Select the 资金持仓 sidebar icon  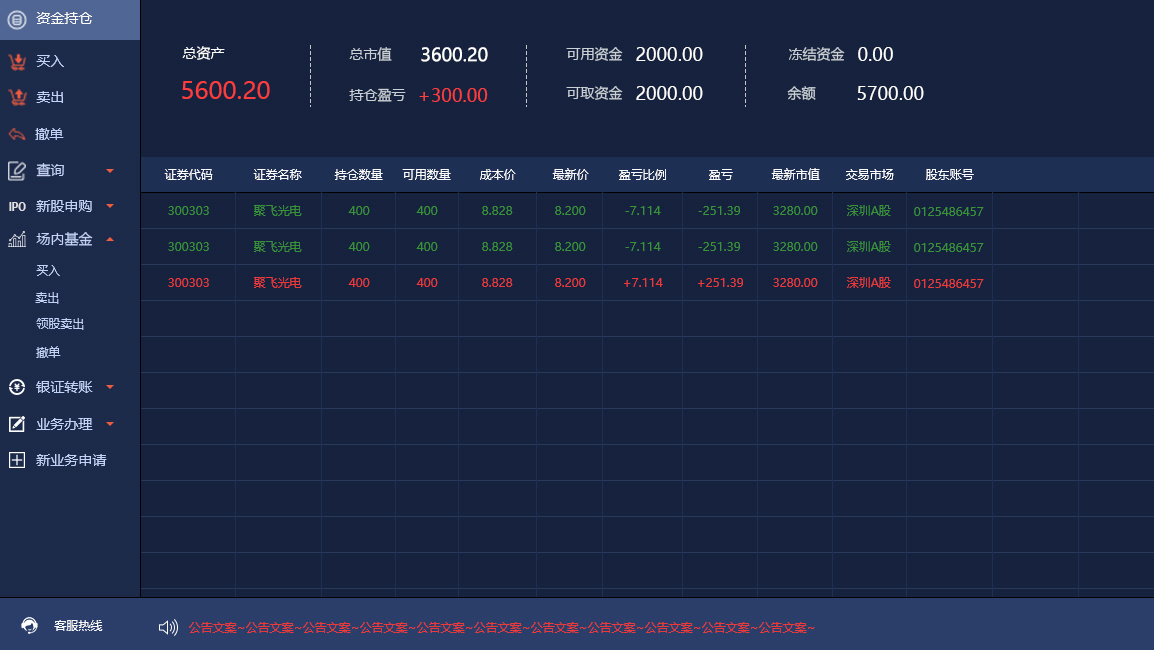(16, 18)
